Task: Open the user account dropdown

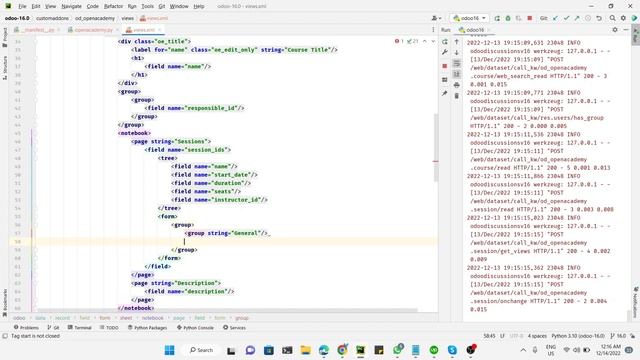Action: tap(436, 18)
